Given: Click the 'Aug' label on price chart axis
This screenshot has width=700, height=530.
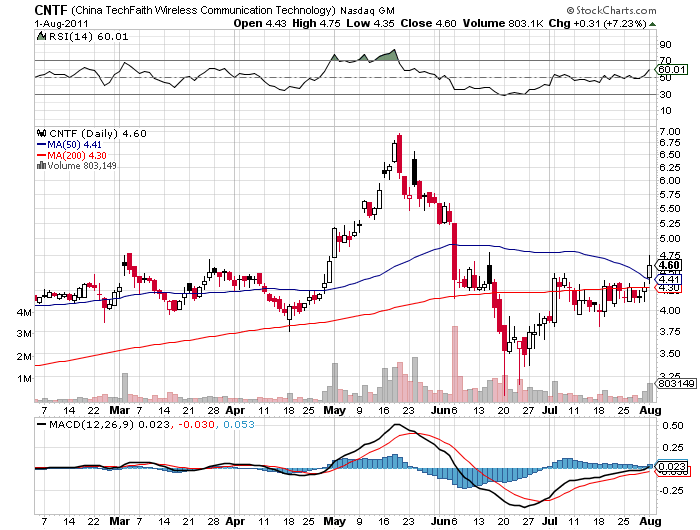Looking at the screenshot, I should (650, 410).
